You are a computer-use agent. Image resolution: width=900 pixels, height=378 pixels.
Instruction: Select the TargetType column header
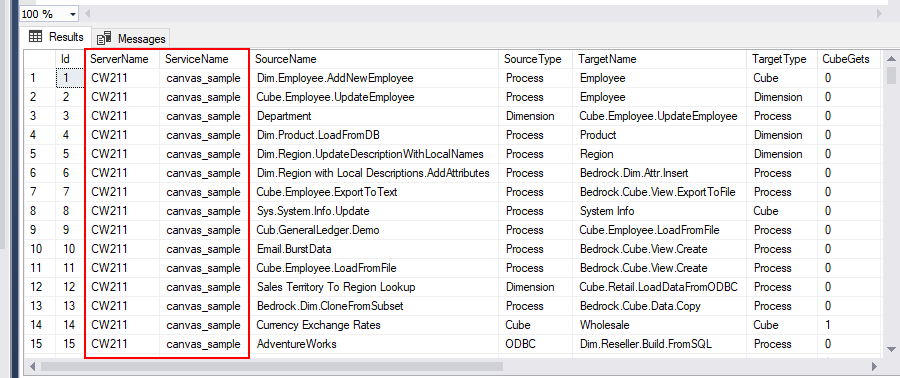782,59
